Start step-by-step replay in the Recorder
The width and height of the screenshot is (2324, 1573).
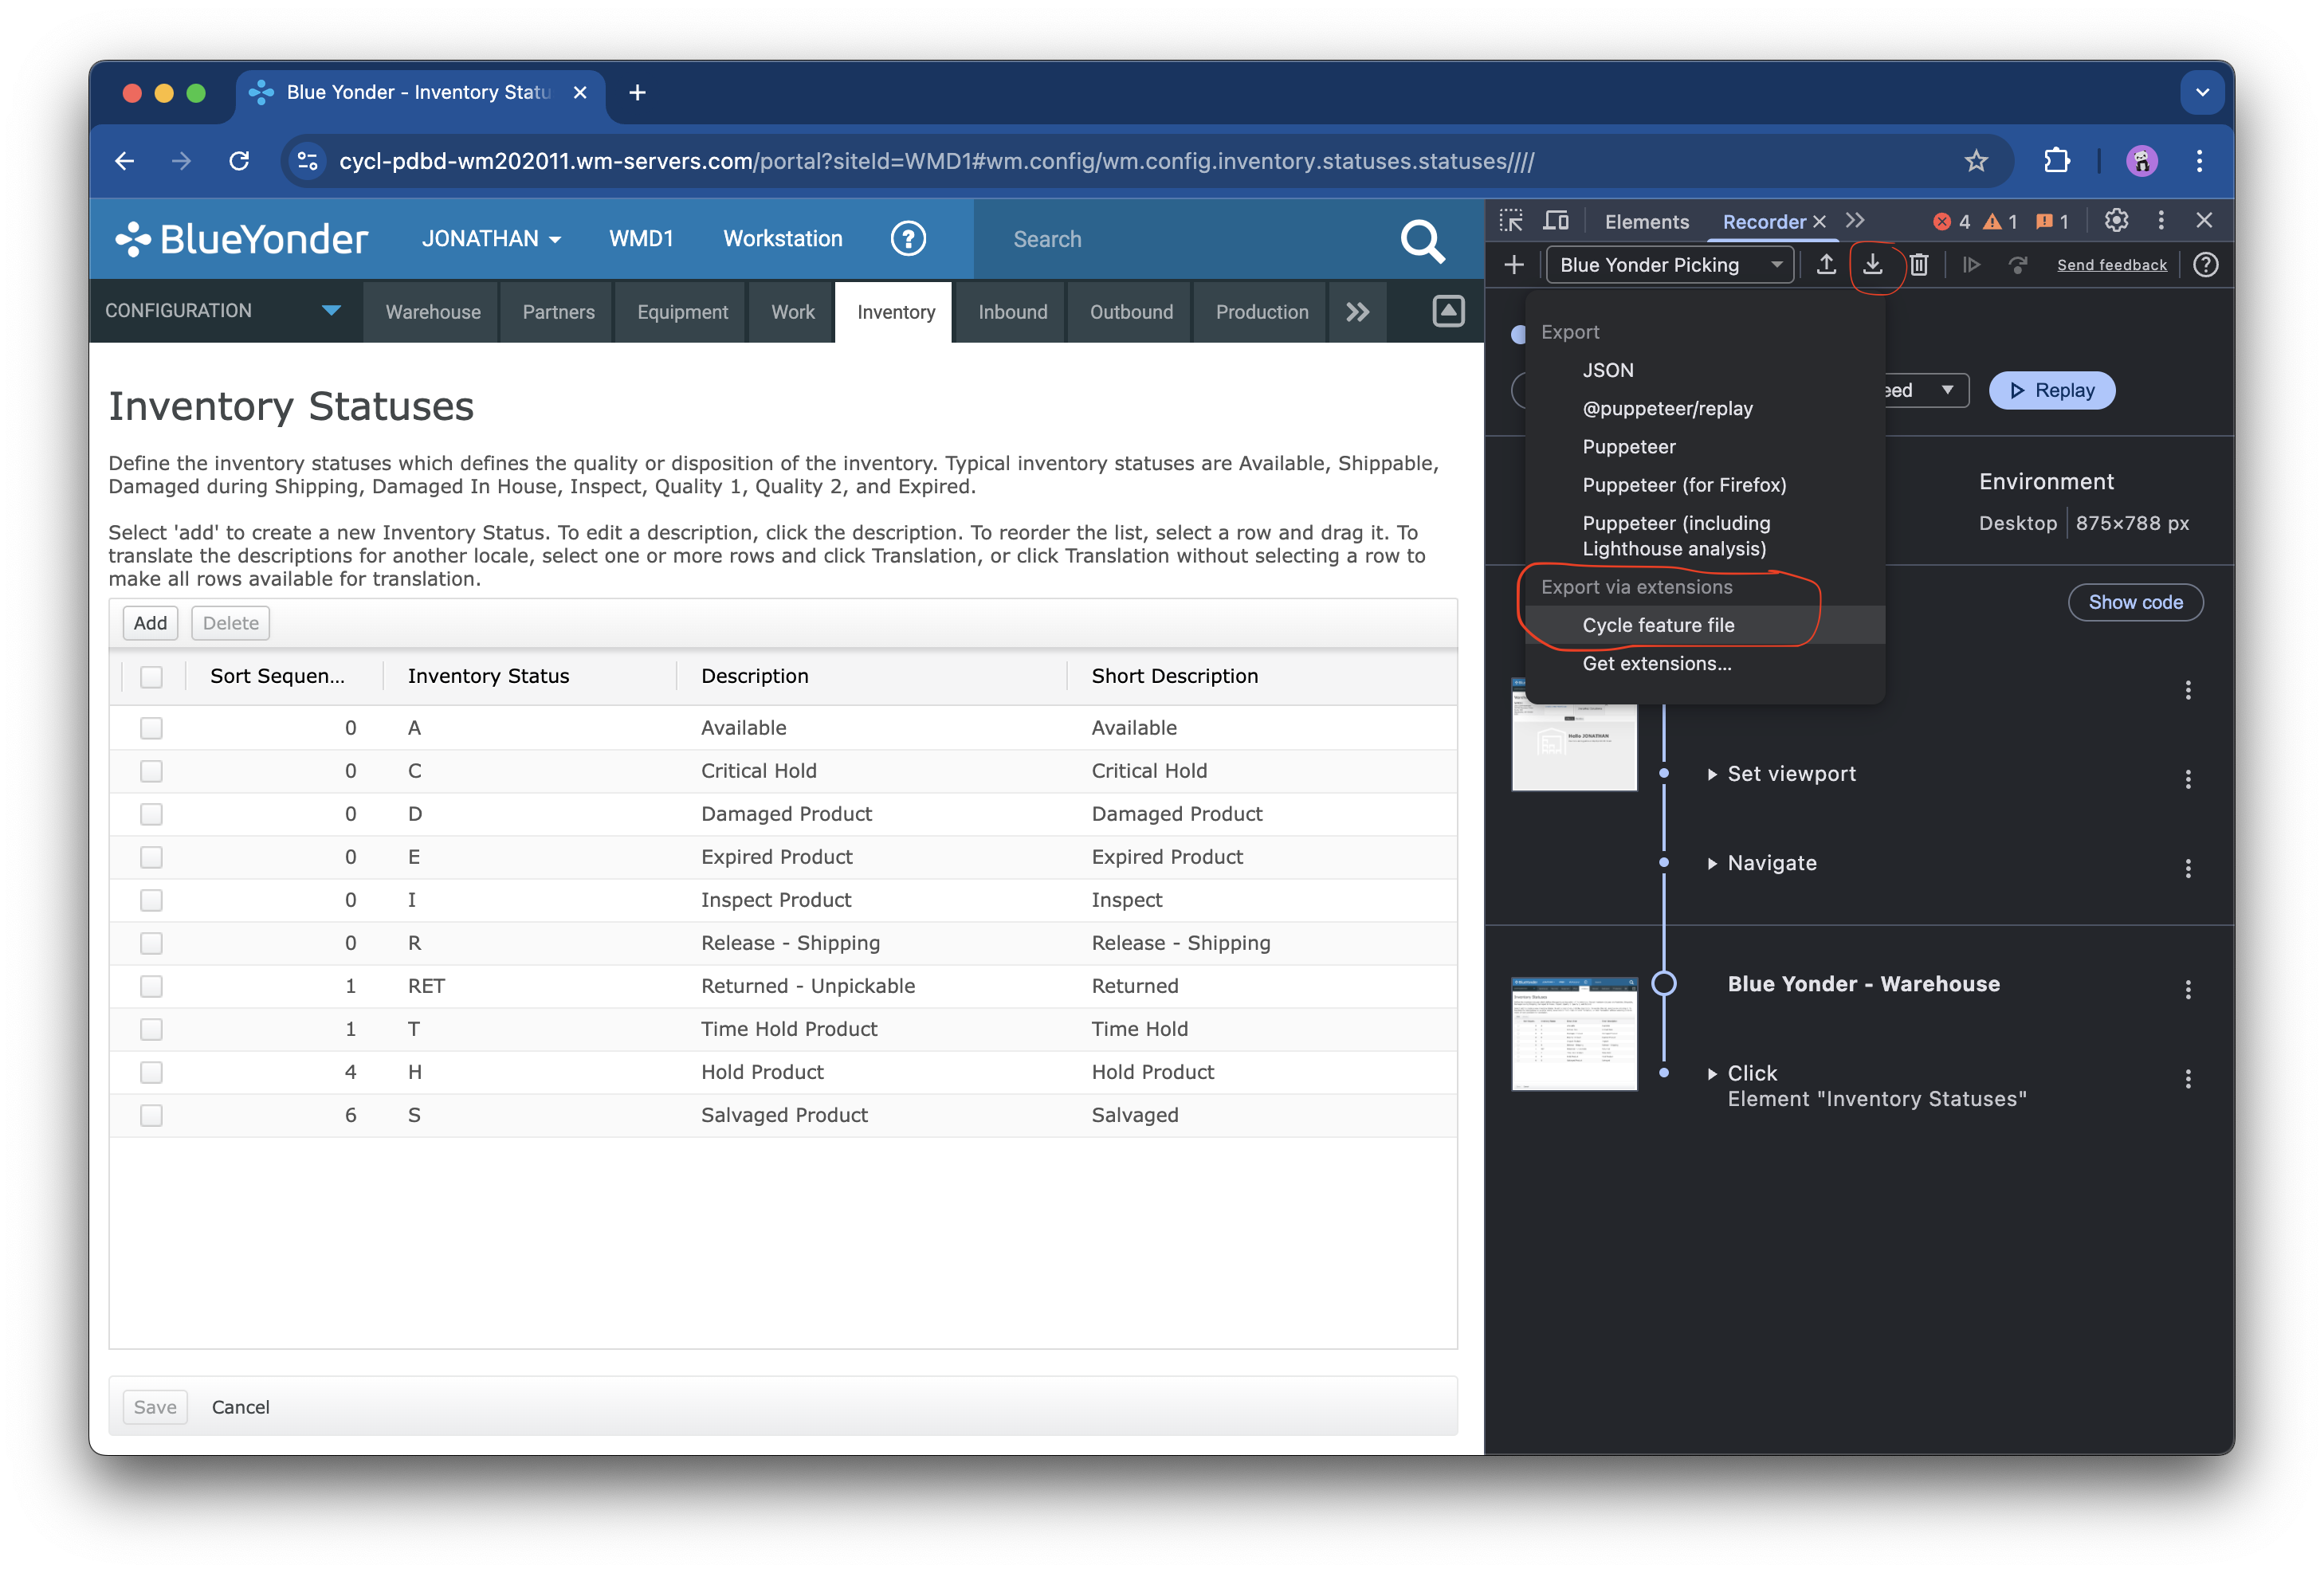[1971, 265]
